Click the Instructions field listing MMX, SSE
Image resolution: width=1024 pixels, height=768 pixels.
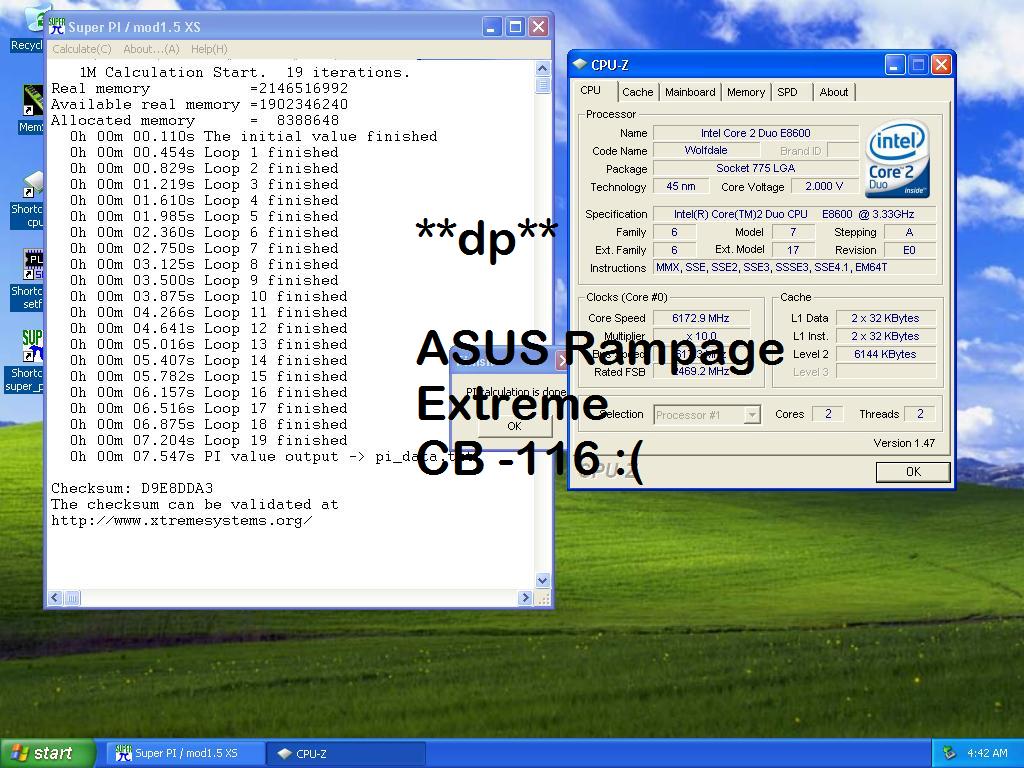(x=794, y=267)
